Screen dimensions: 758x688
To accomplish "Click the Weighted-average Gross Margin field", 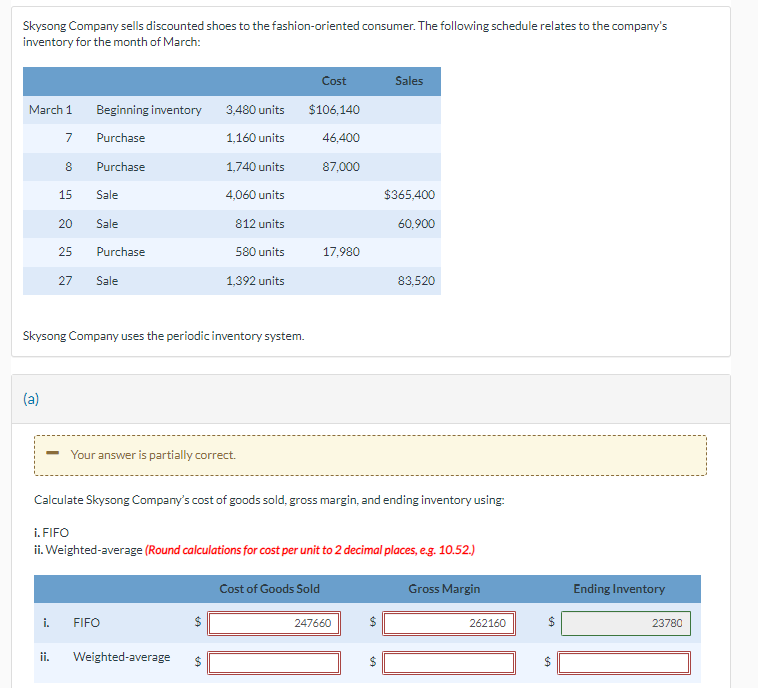I will pos(449,662).
